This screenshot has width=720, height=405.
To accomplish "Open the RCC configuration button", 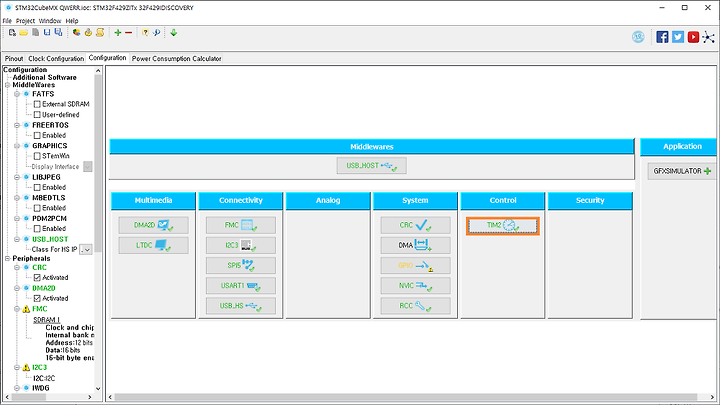I will click(x=415, y=306).
